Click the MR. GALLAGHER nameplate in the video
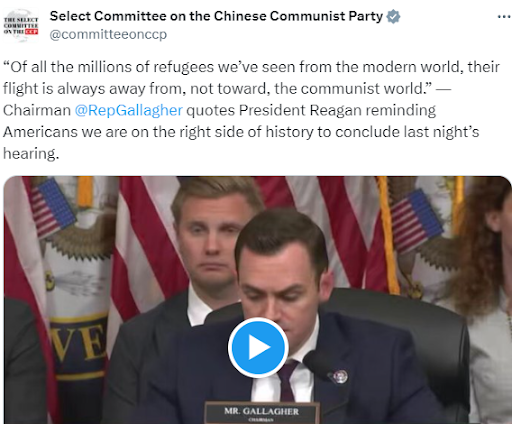Image resolution: width=512 pixels, height=424 pixels. click(x=262, y=412)
